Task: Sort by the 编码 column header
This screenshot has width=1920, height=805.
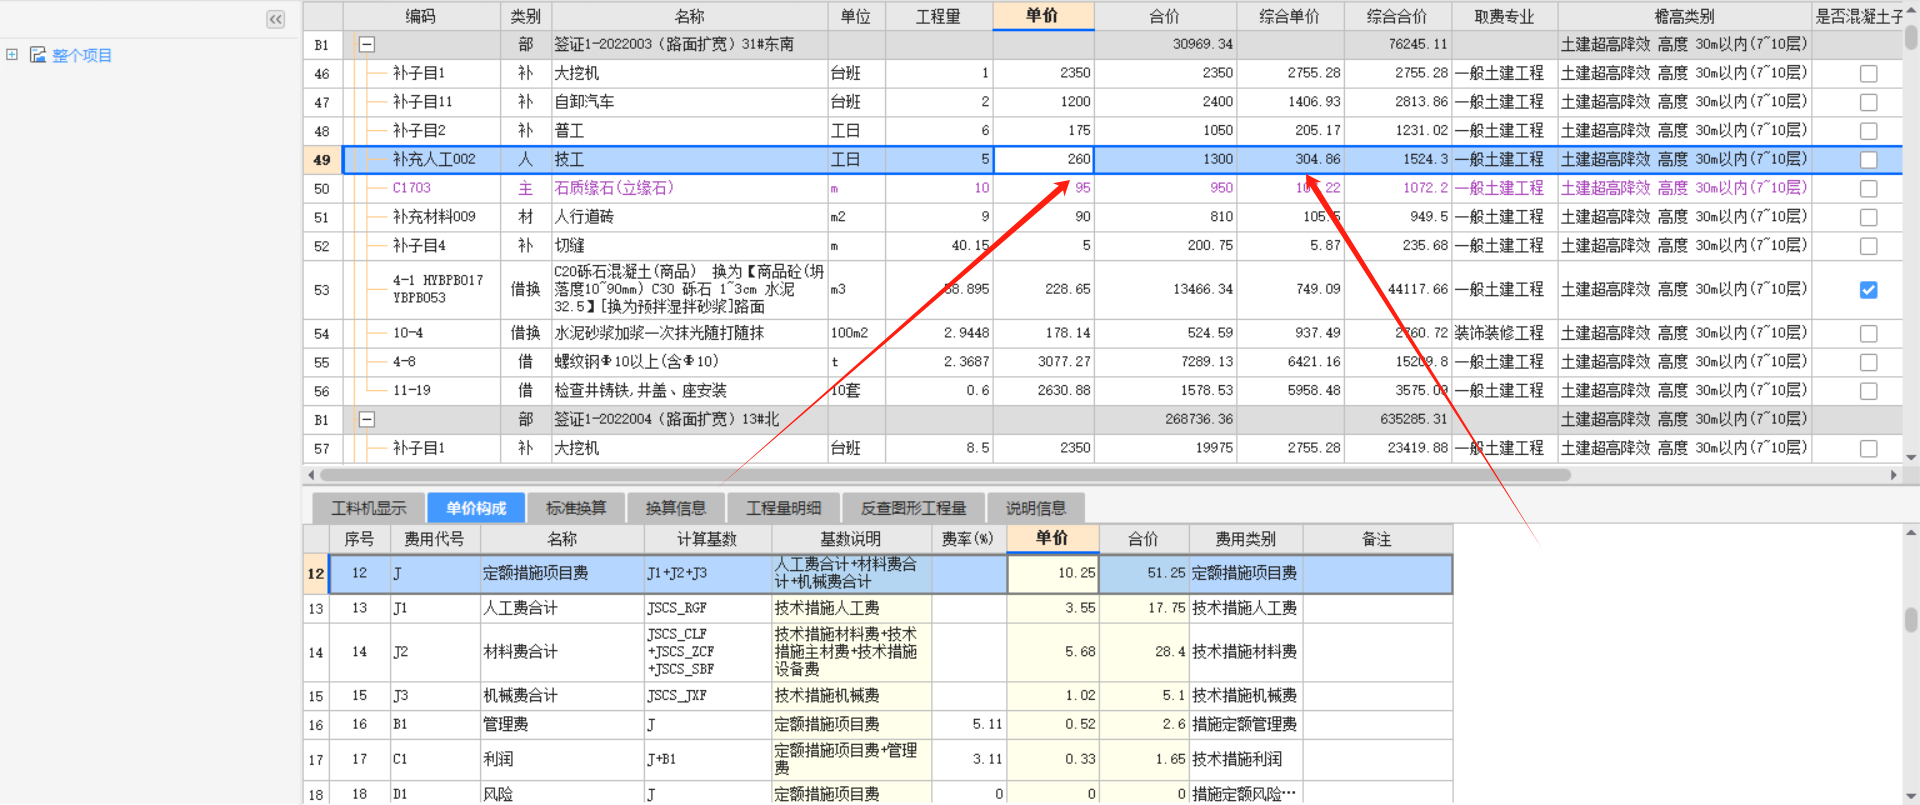Action: coord(421,16)
